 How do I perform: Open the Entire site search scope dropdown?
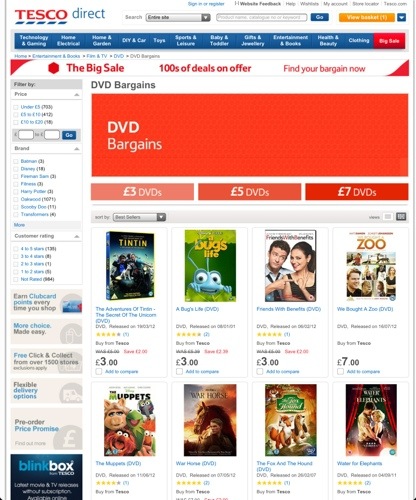pyautogui.click(x=178, y=17)
